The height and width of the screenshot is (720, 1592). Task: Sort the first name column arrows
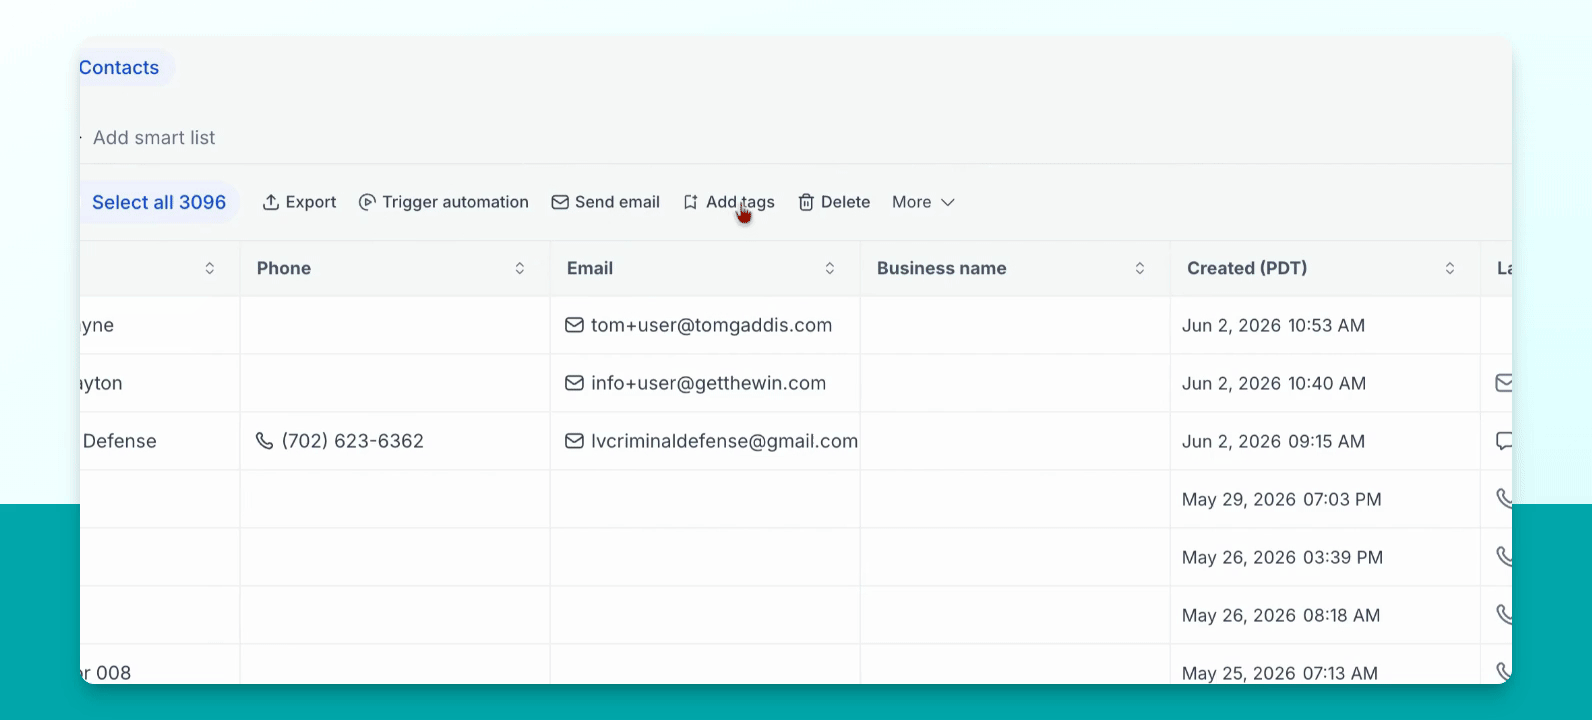(210, 268)
